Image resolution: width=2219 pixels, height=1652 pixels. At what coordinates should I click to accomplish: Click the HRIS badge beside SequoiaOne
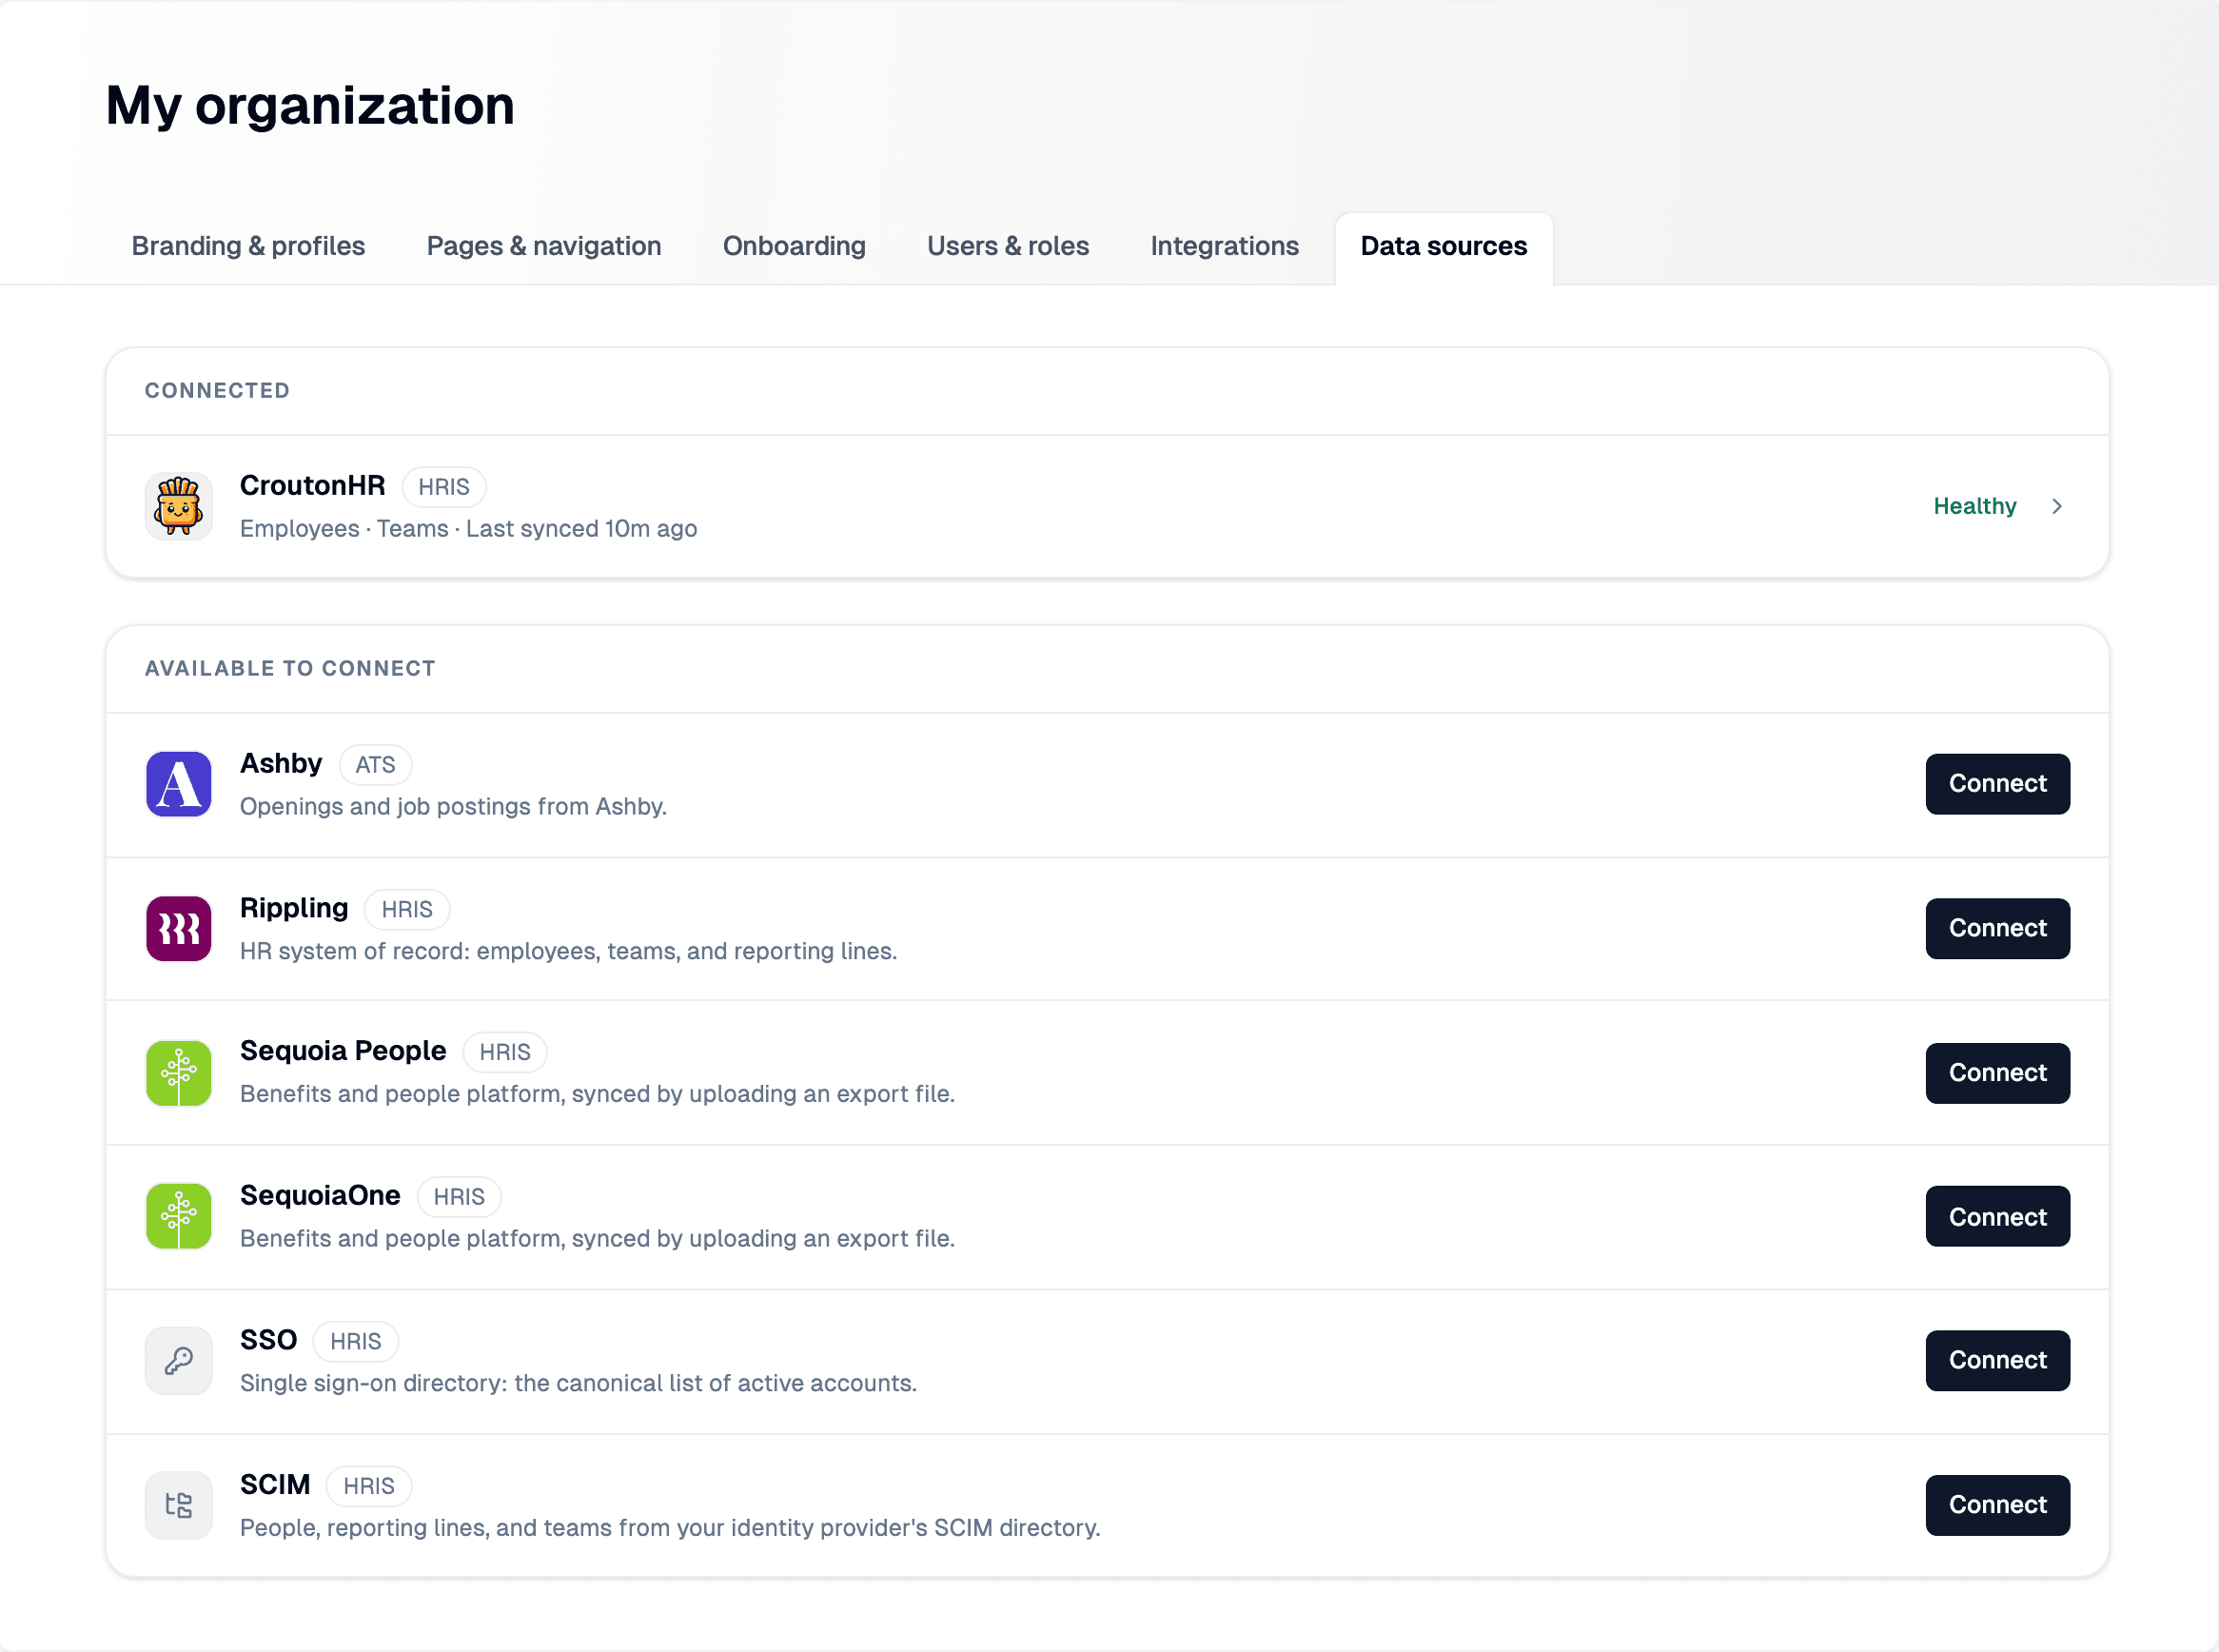pyautogui.click(x=459, y=1197)
